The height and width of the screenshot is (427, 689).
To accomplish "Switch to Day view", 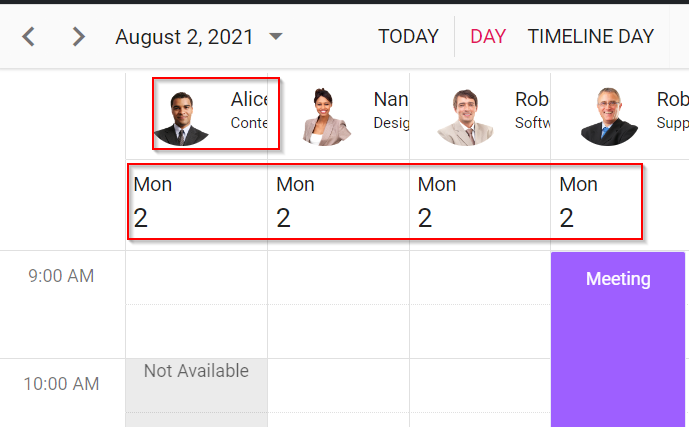I will pos(488,37).
